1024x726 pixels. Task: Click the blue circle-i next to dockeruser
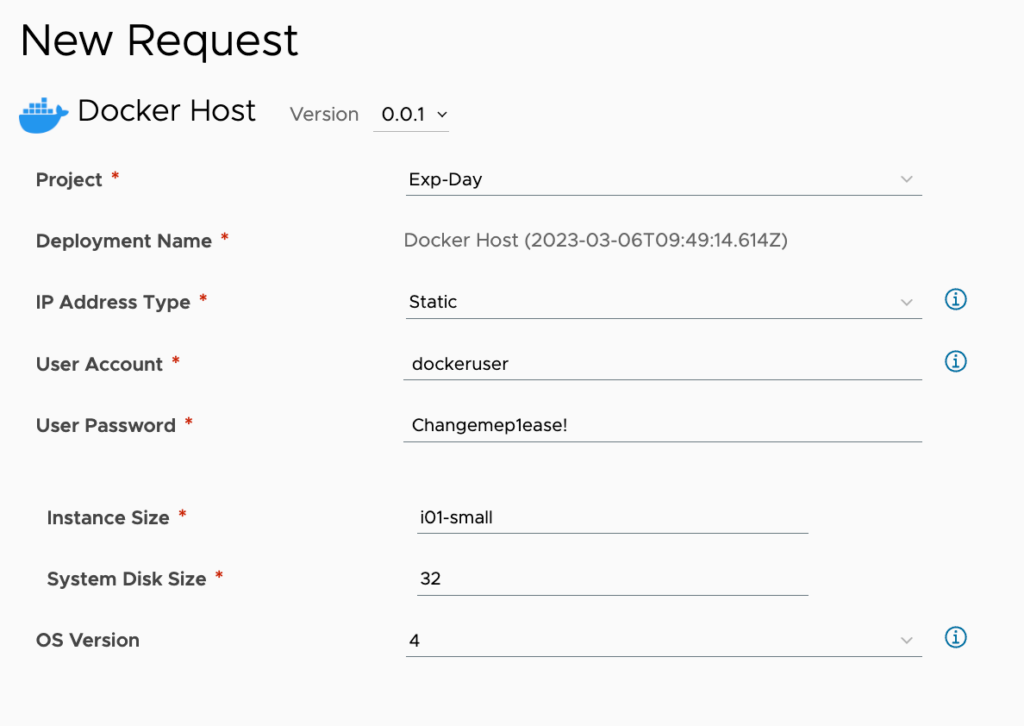pos(955,362)
